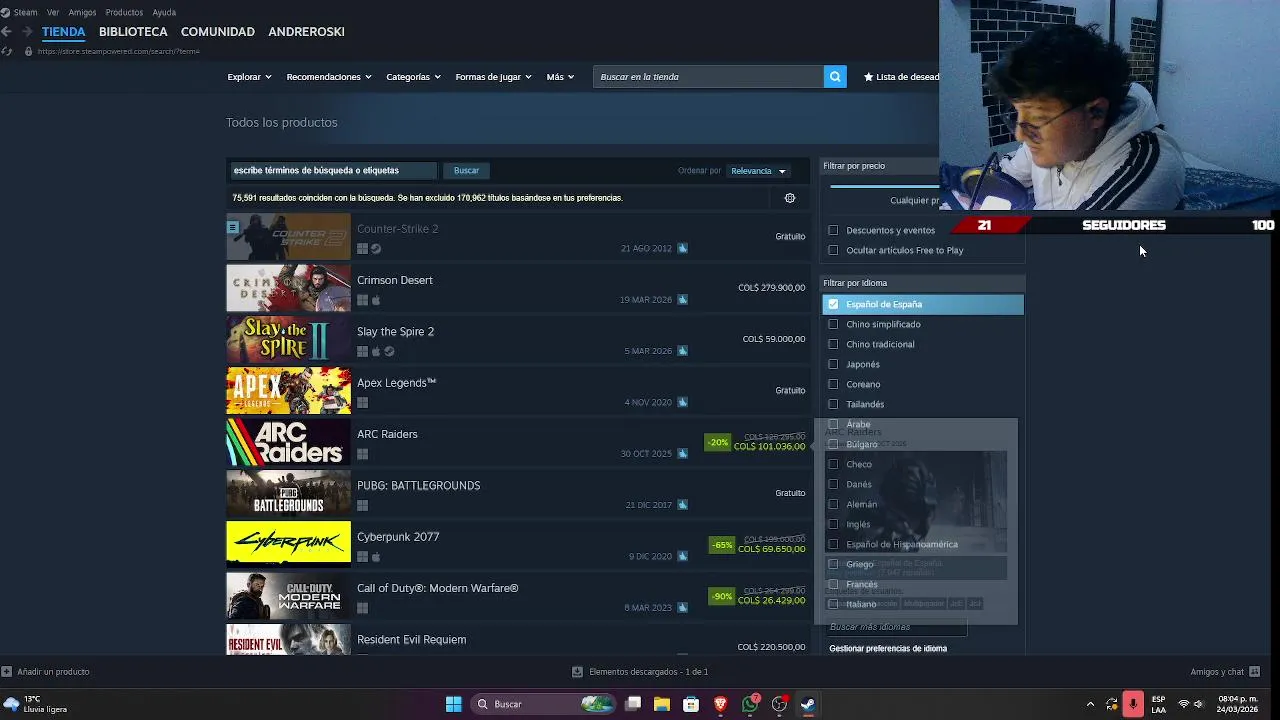Reload the store page

click(7, 51)
